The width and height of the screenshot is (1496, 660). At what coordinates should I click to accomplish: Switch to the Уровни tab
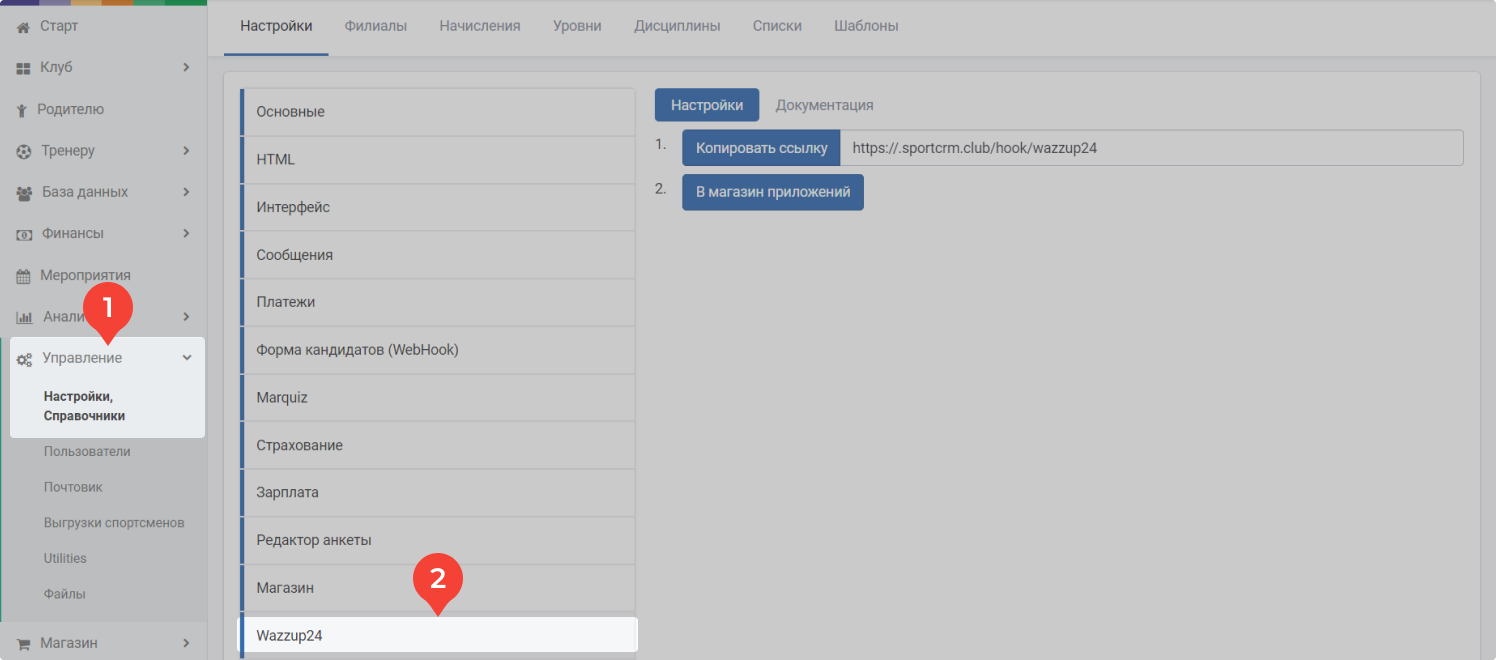point(577,26)
